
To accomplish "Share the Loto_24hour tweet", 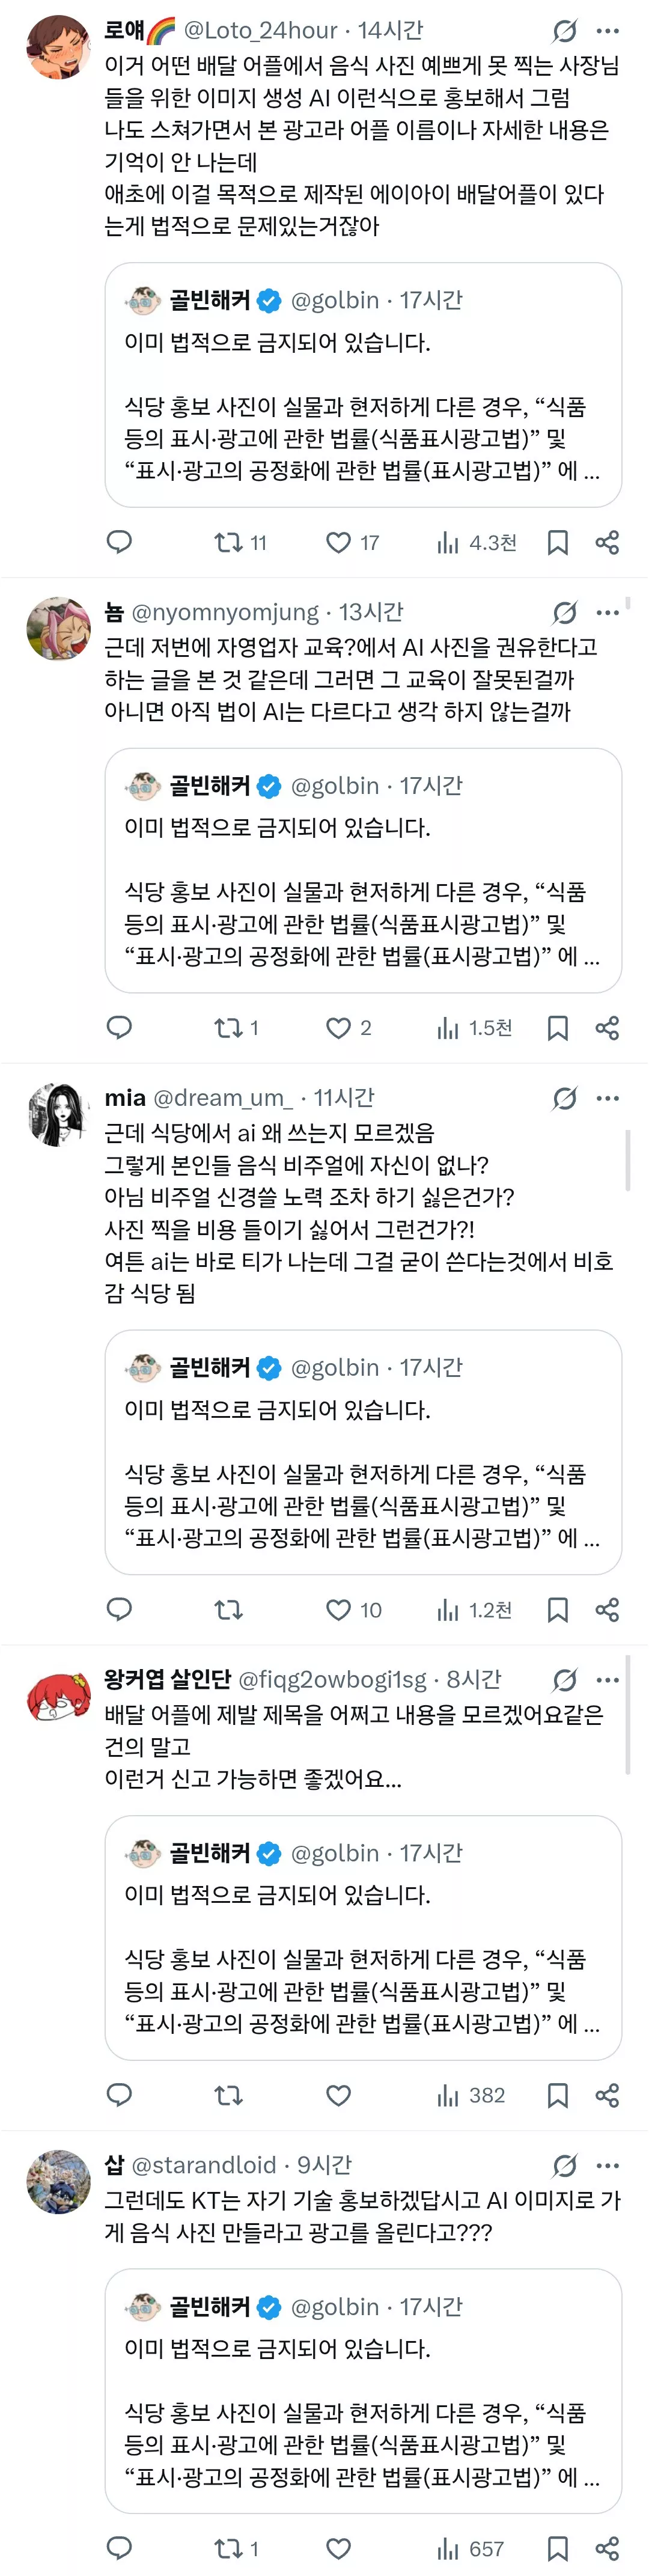I will click(x=607, y=542).
